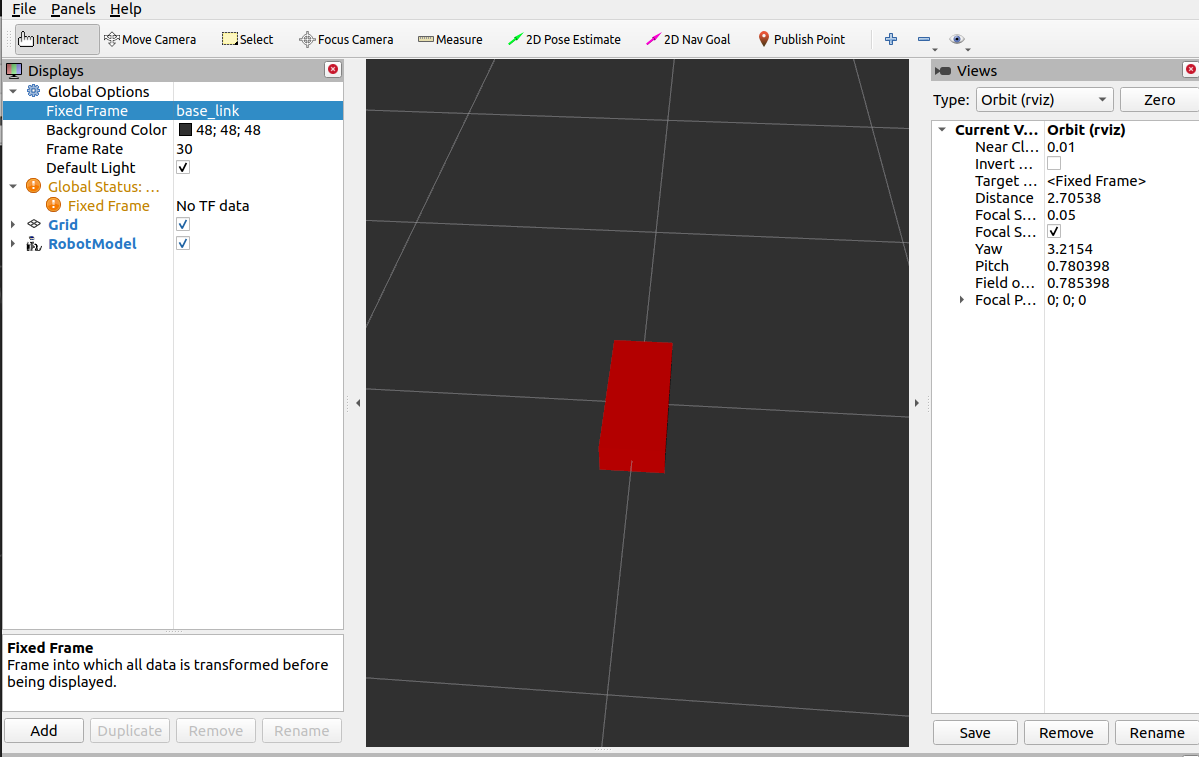1199x757 pixels.
Task: Click the No TF data status text
Action: pos(213,205)
